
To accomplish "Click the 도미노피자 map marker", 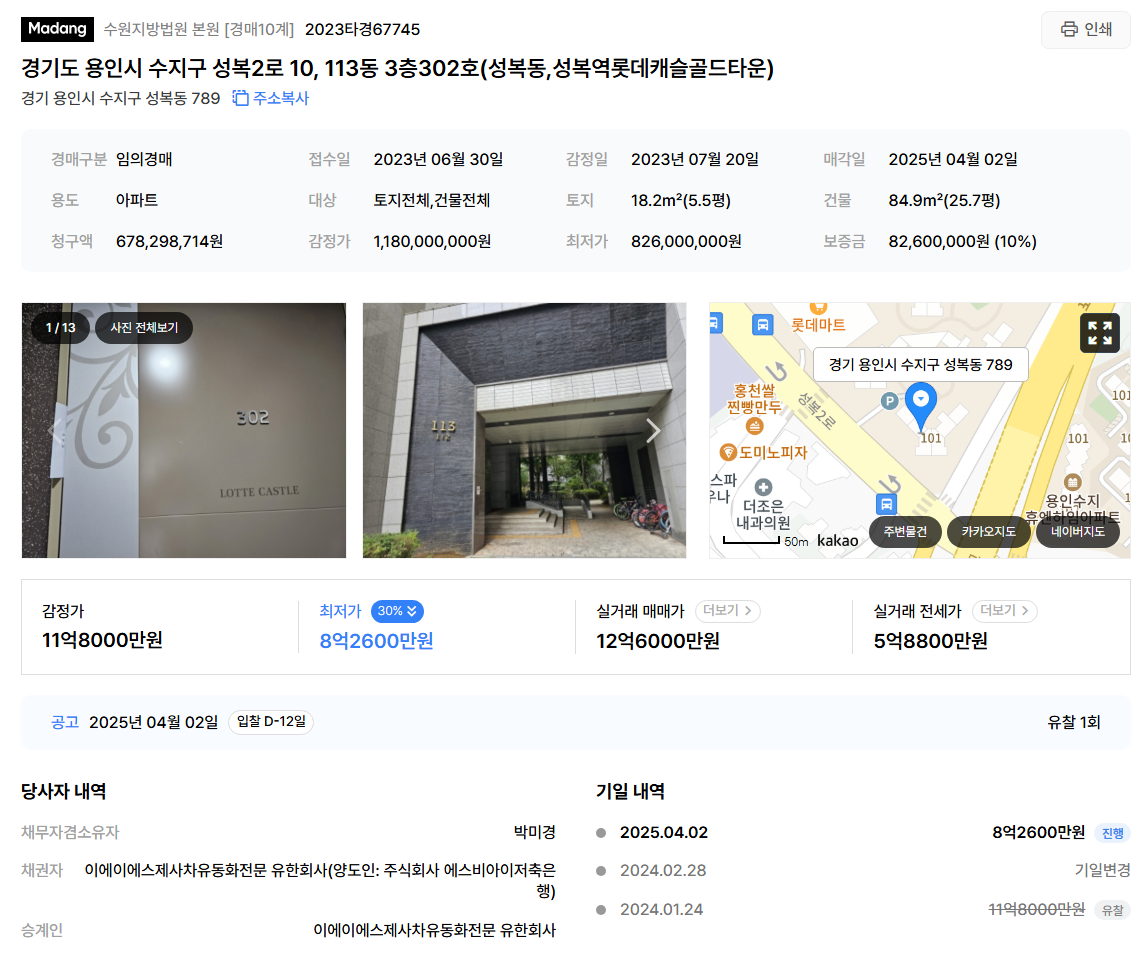I will (764, 452).
